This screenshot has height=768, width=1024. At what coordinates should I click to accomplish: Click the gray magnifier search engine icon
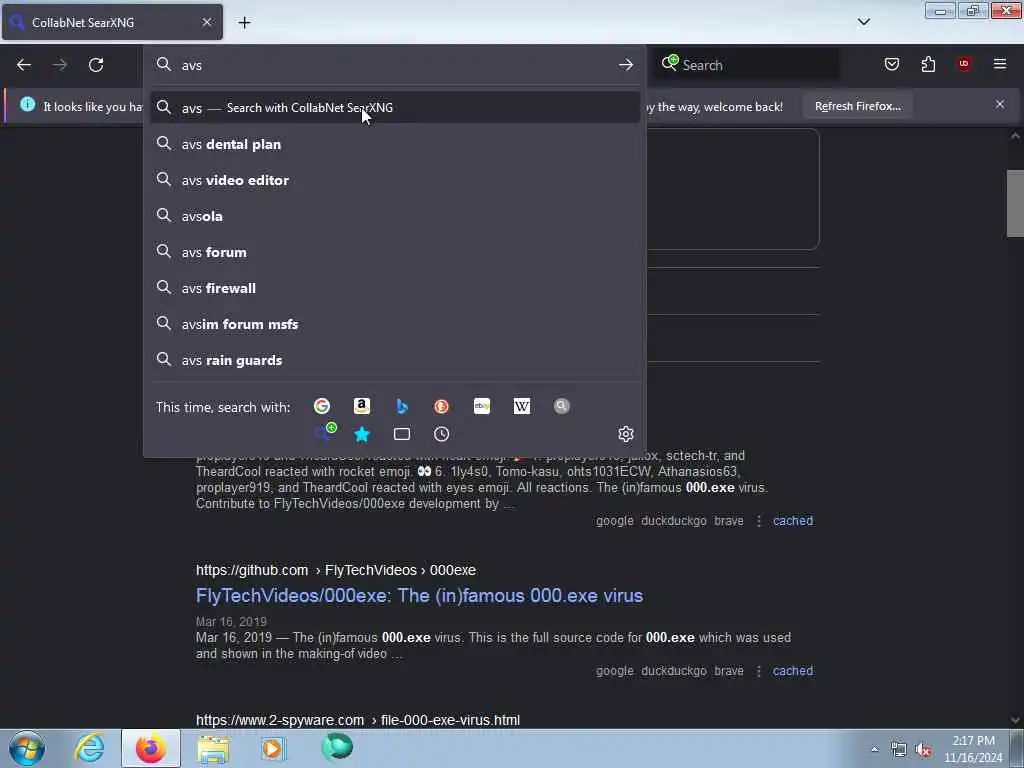pyautogui.click(x=562, y=406)
